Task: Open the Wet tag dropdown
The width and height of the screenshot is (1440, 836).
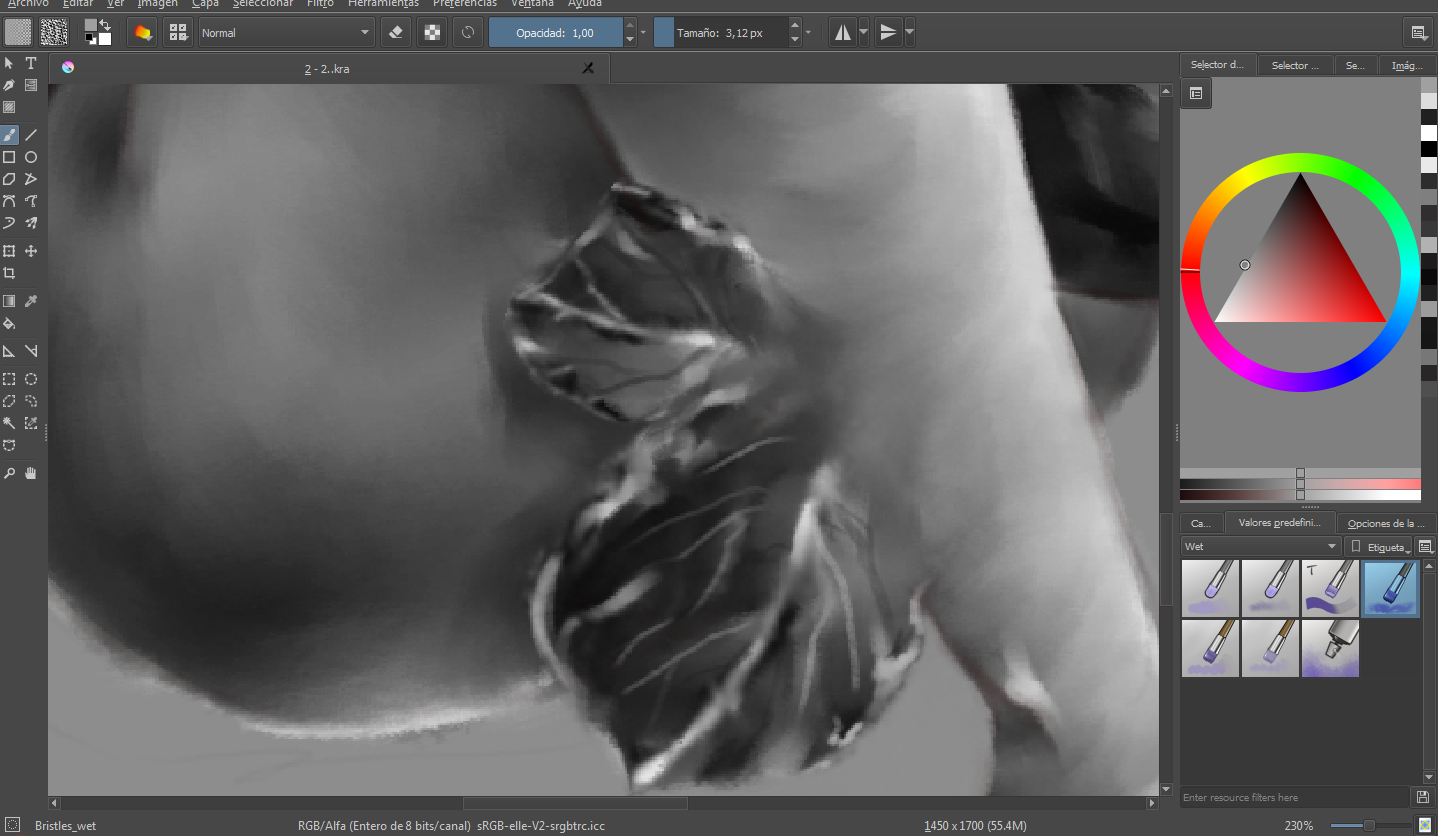Action: tap(1261, 547)
